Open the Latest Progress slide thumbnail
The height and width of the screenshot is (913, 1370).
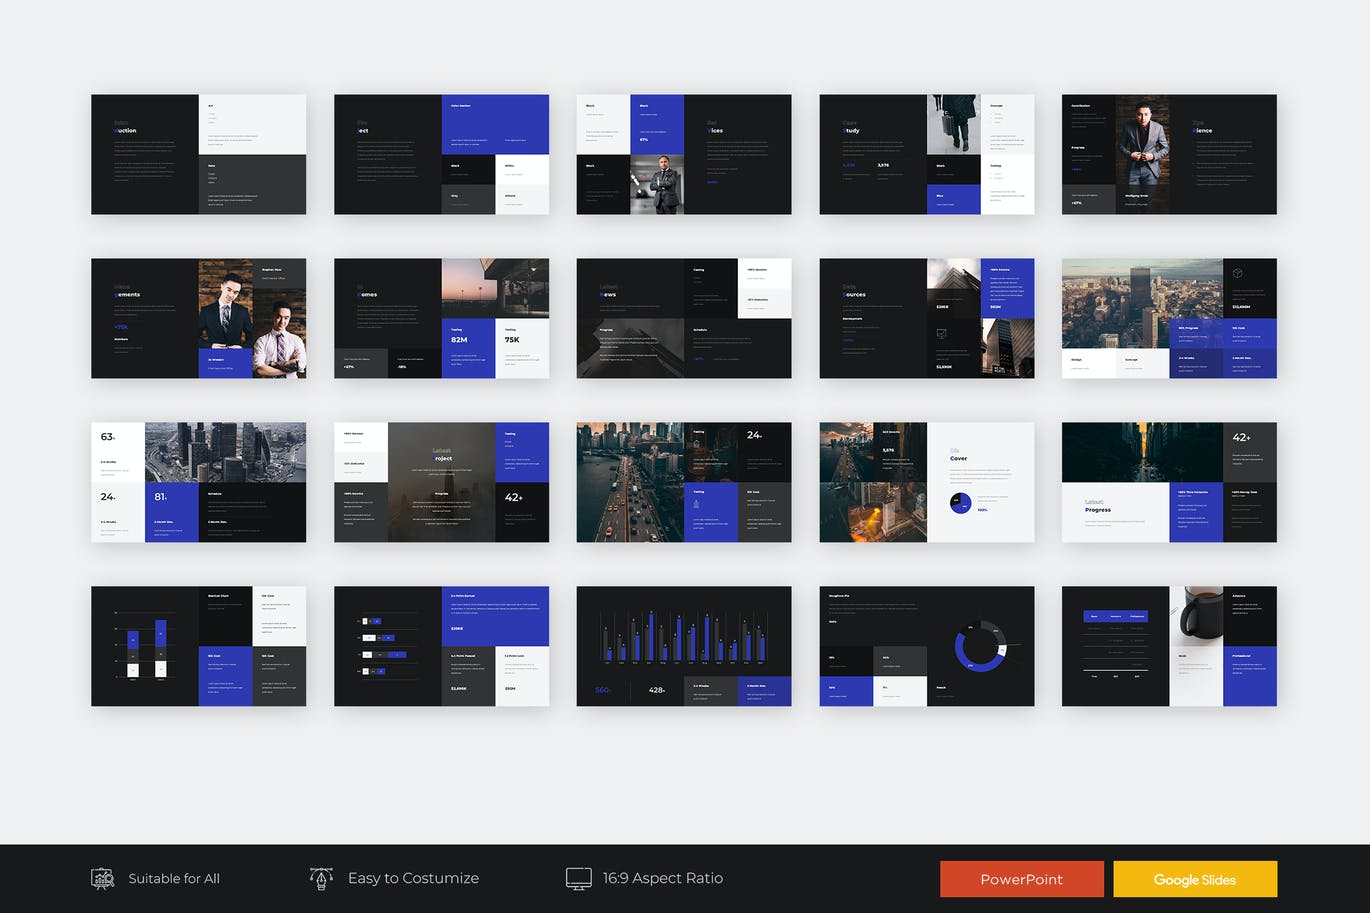1168,482
